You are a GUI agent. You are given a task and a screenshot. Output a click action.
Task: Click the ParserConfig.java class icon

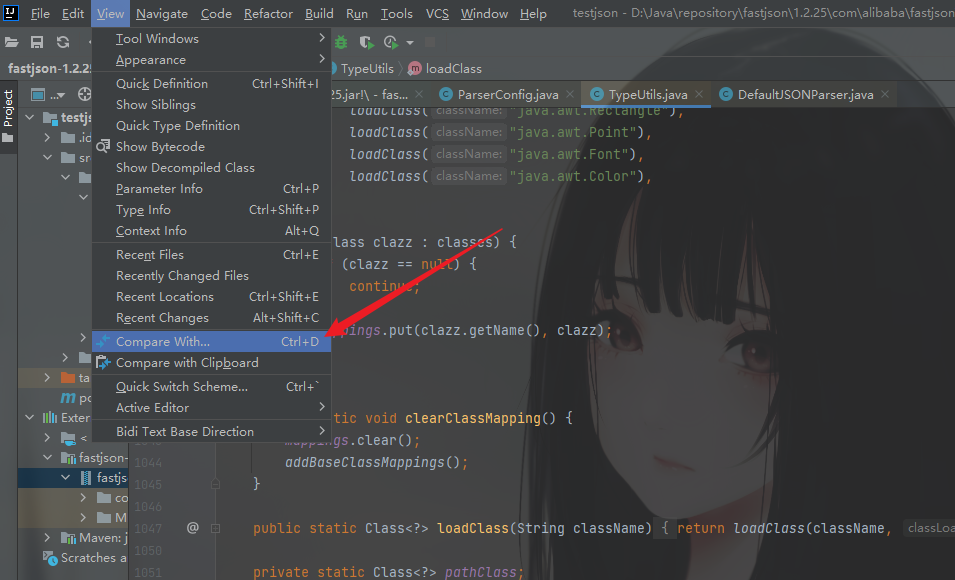[446, 94]
